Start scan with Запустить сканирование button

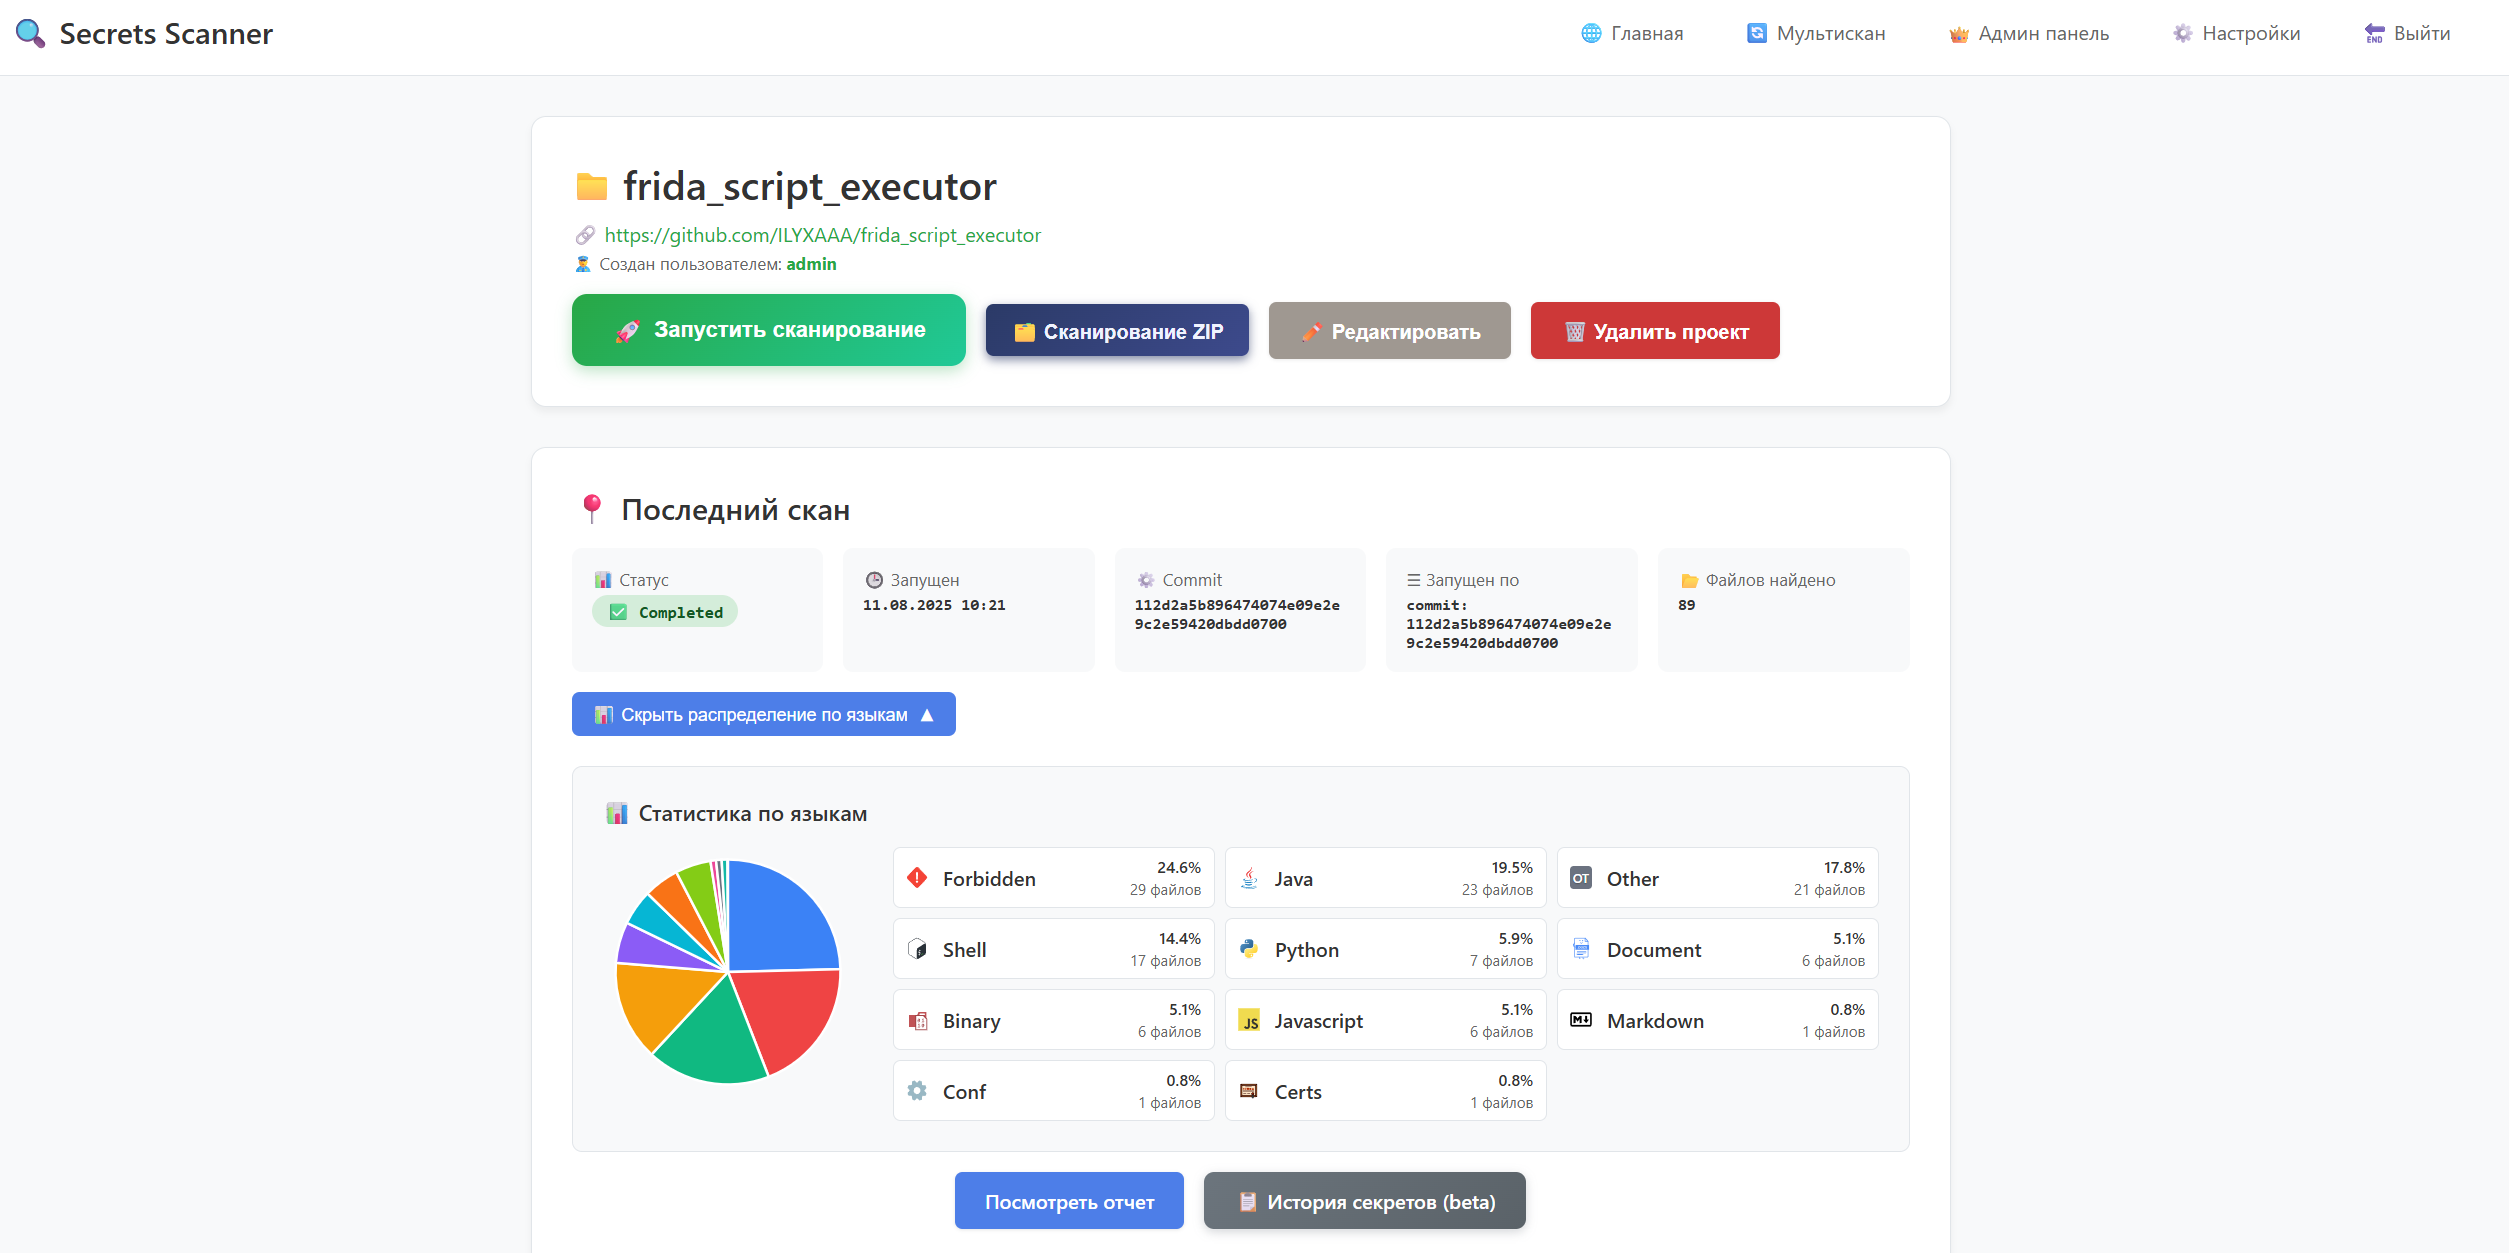[x=768, y=330]
